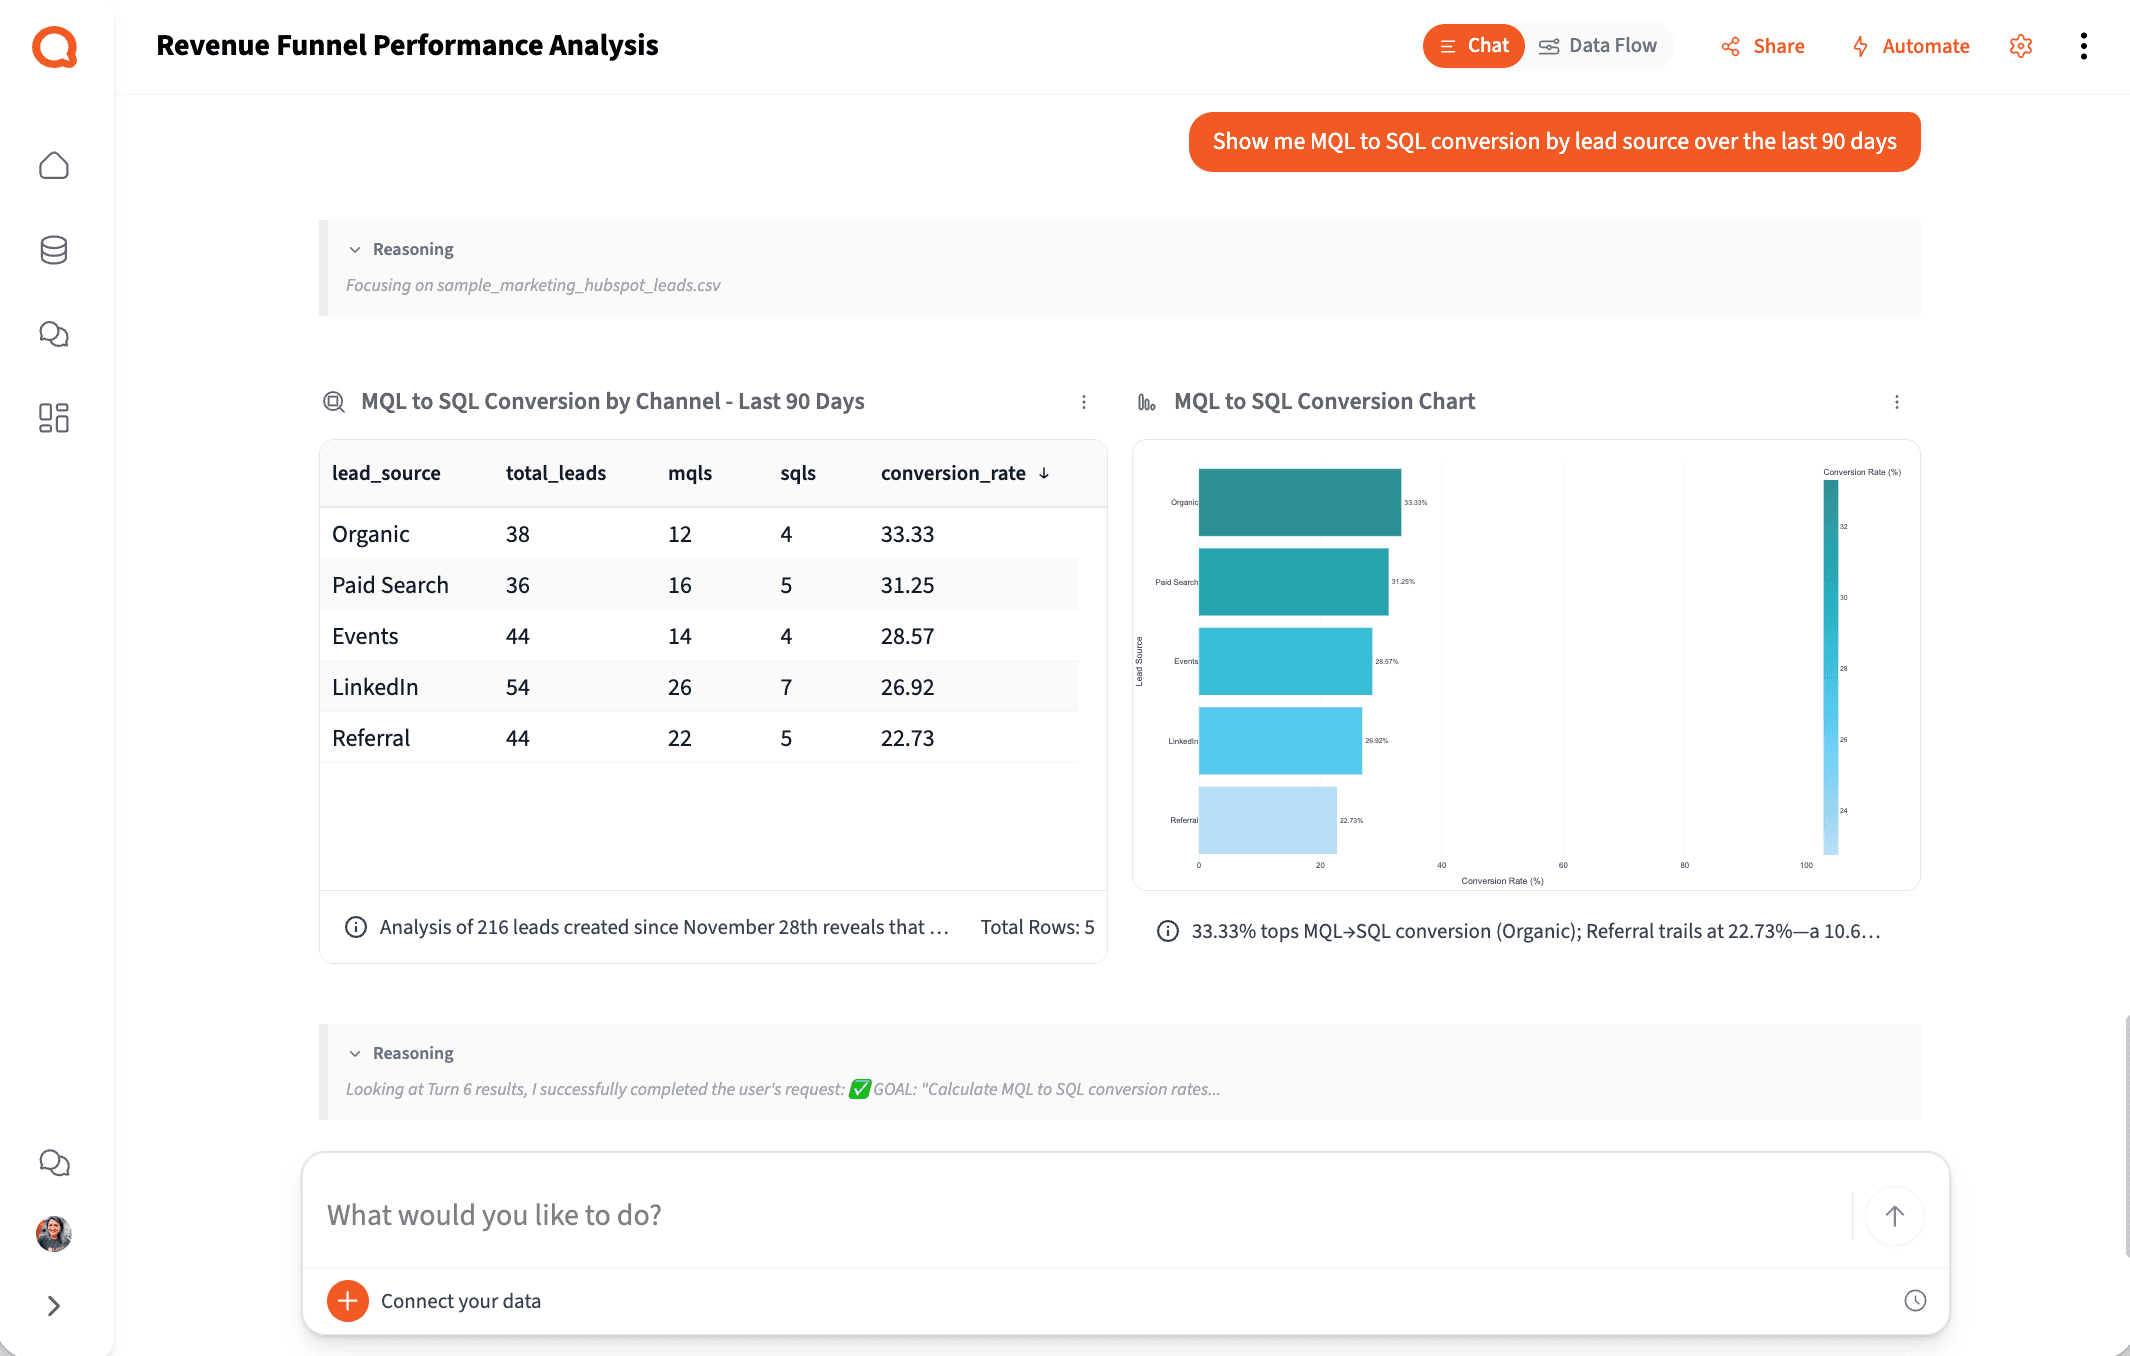Select the magnifier icon beside the conversion table title
This screenshot has width=2130, height=1356.
point(332,401)
